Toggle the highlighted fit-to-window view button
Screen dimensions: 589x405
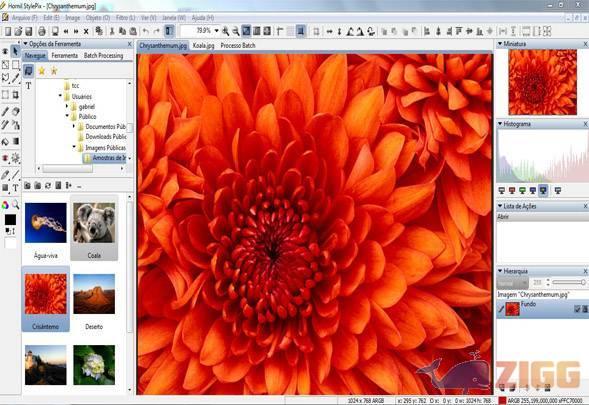[x=246, y=31]
